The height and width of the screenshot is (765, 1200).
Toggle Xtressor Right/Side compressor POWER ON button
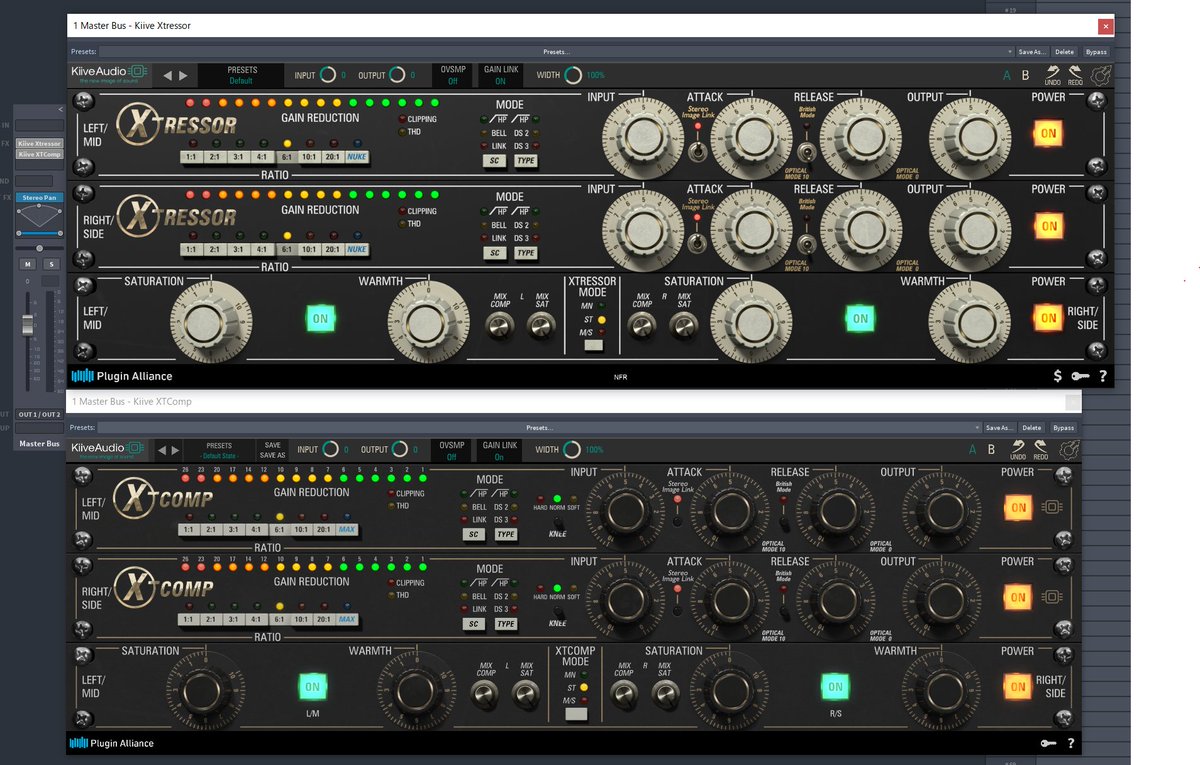[1048, 225]
